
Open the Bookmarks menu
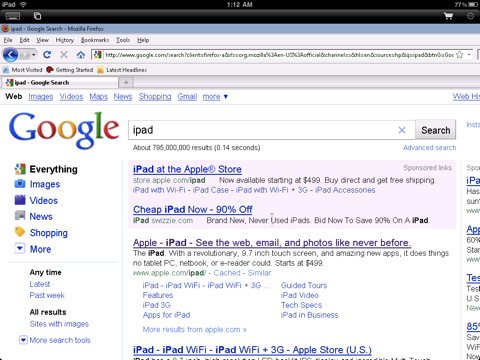(x=95, y=40)
